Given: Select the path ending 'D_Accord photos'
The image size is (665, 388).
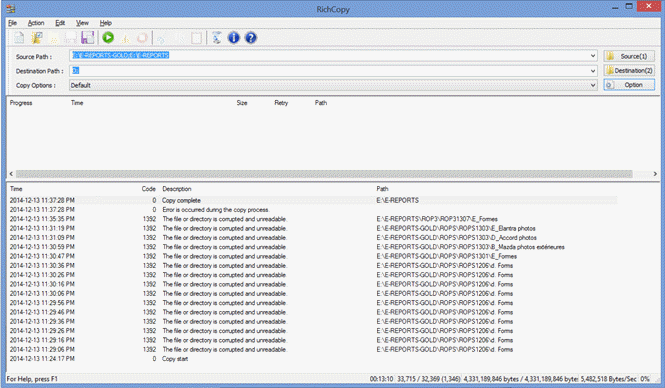Looking at the screenshot, I should point(456,237).
